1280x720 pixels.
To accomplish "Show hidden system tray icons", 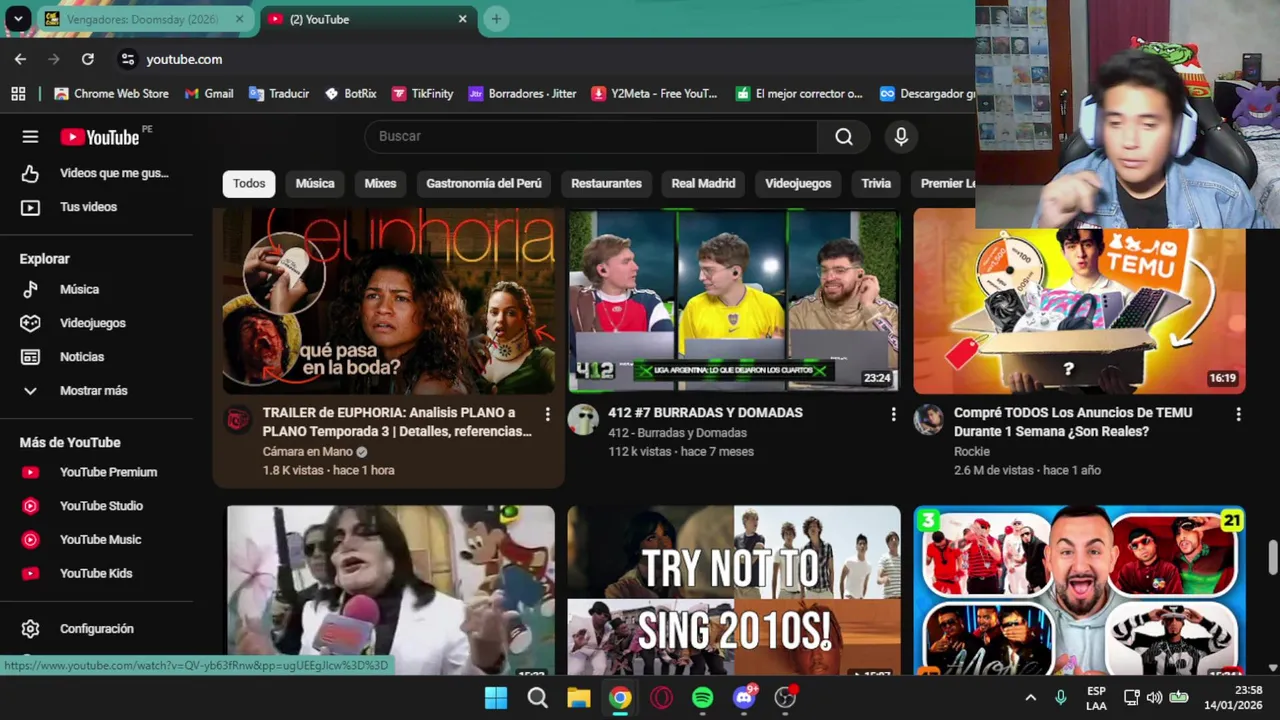I will (x=1030, y=698).
